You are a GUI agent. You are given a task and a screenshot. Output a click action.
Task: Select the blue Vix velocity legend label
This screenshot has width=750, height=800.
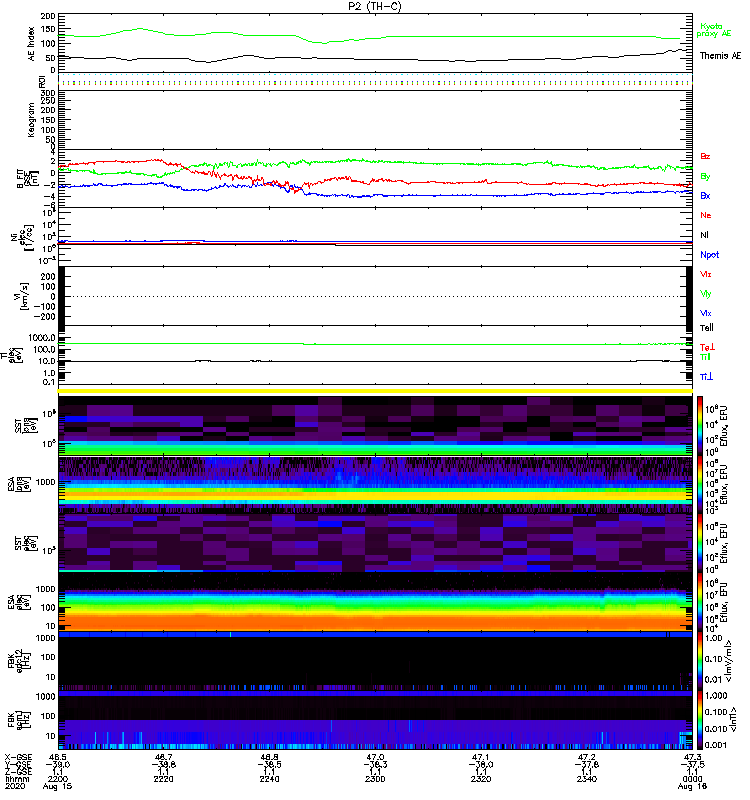coord(706,313)
